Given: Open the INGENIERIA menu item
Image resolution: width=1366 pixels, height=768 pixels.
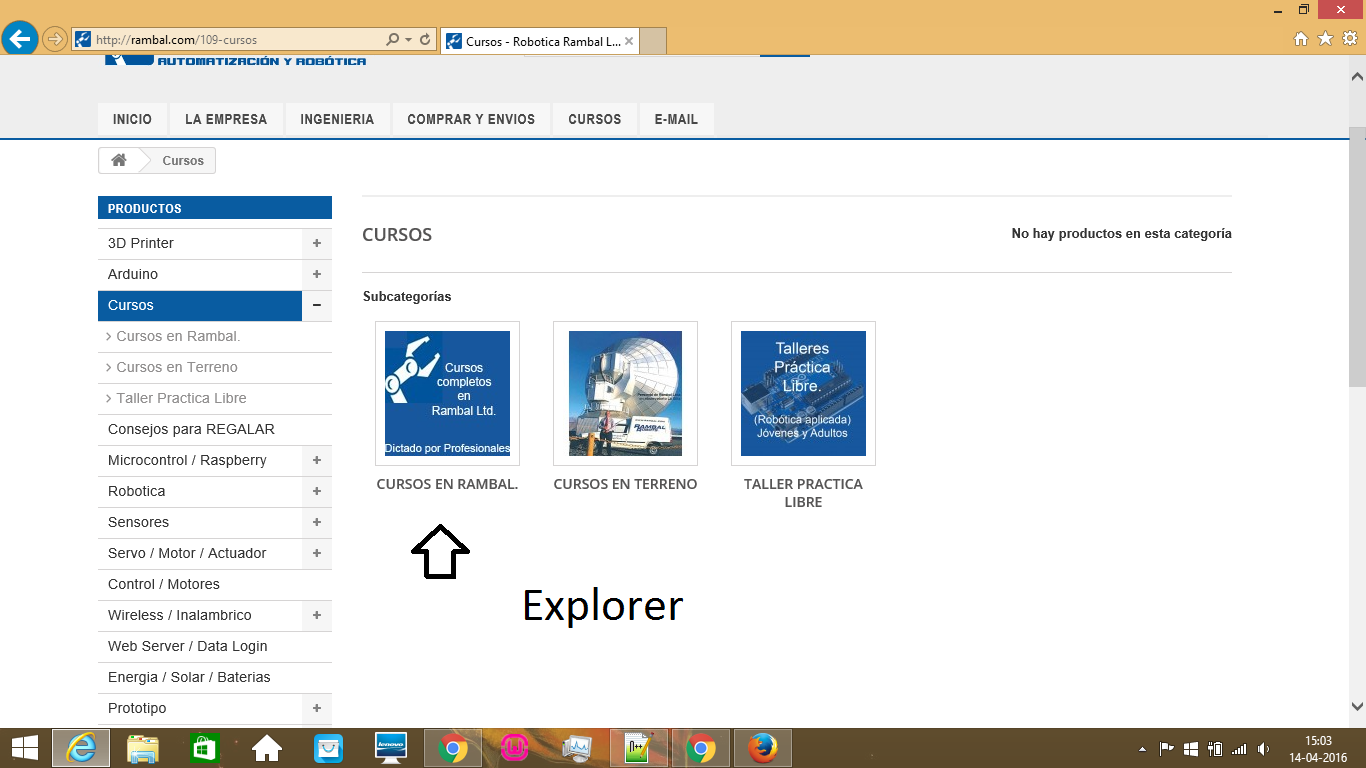Looking at the screenshot, I should (x=337, y=119).
